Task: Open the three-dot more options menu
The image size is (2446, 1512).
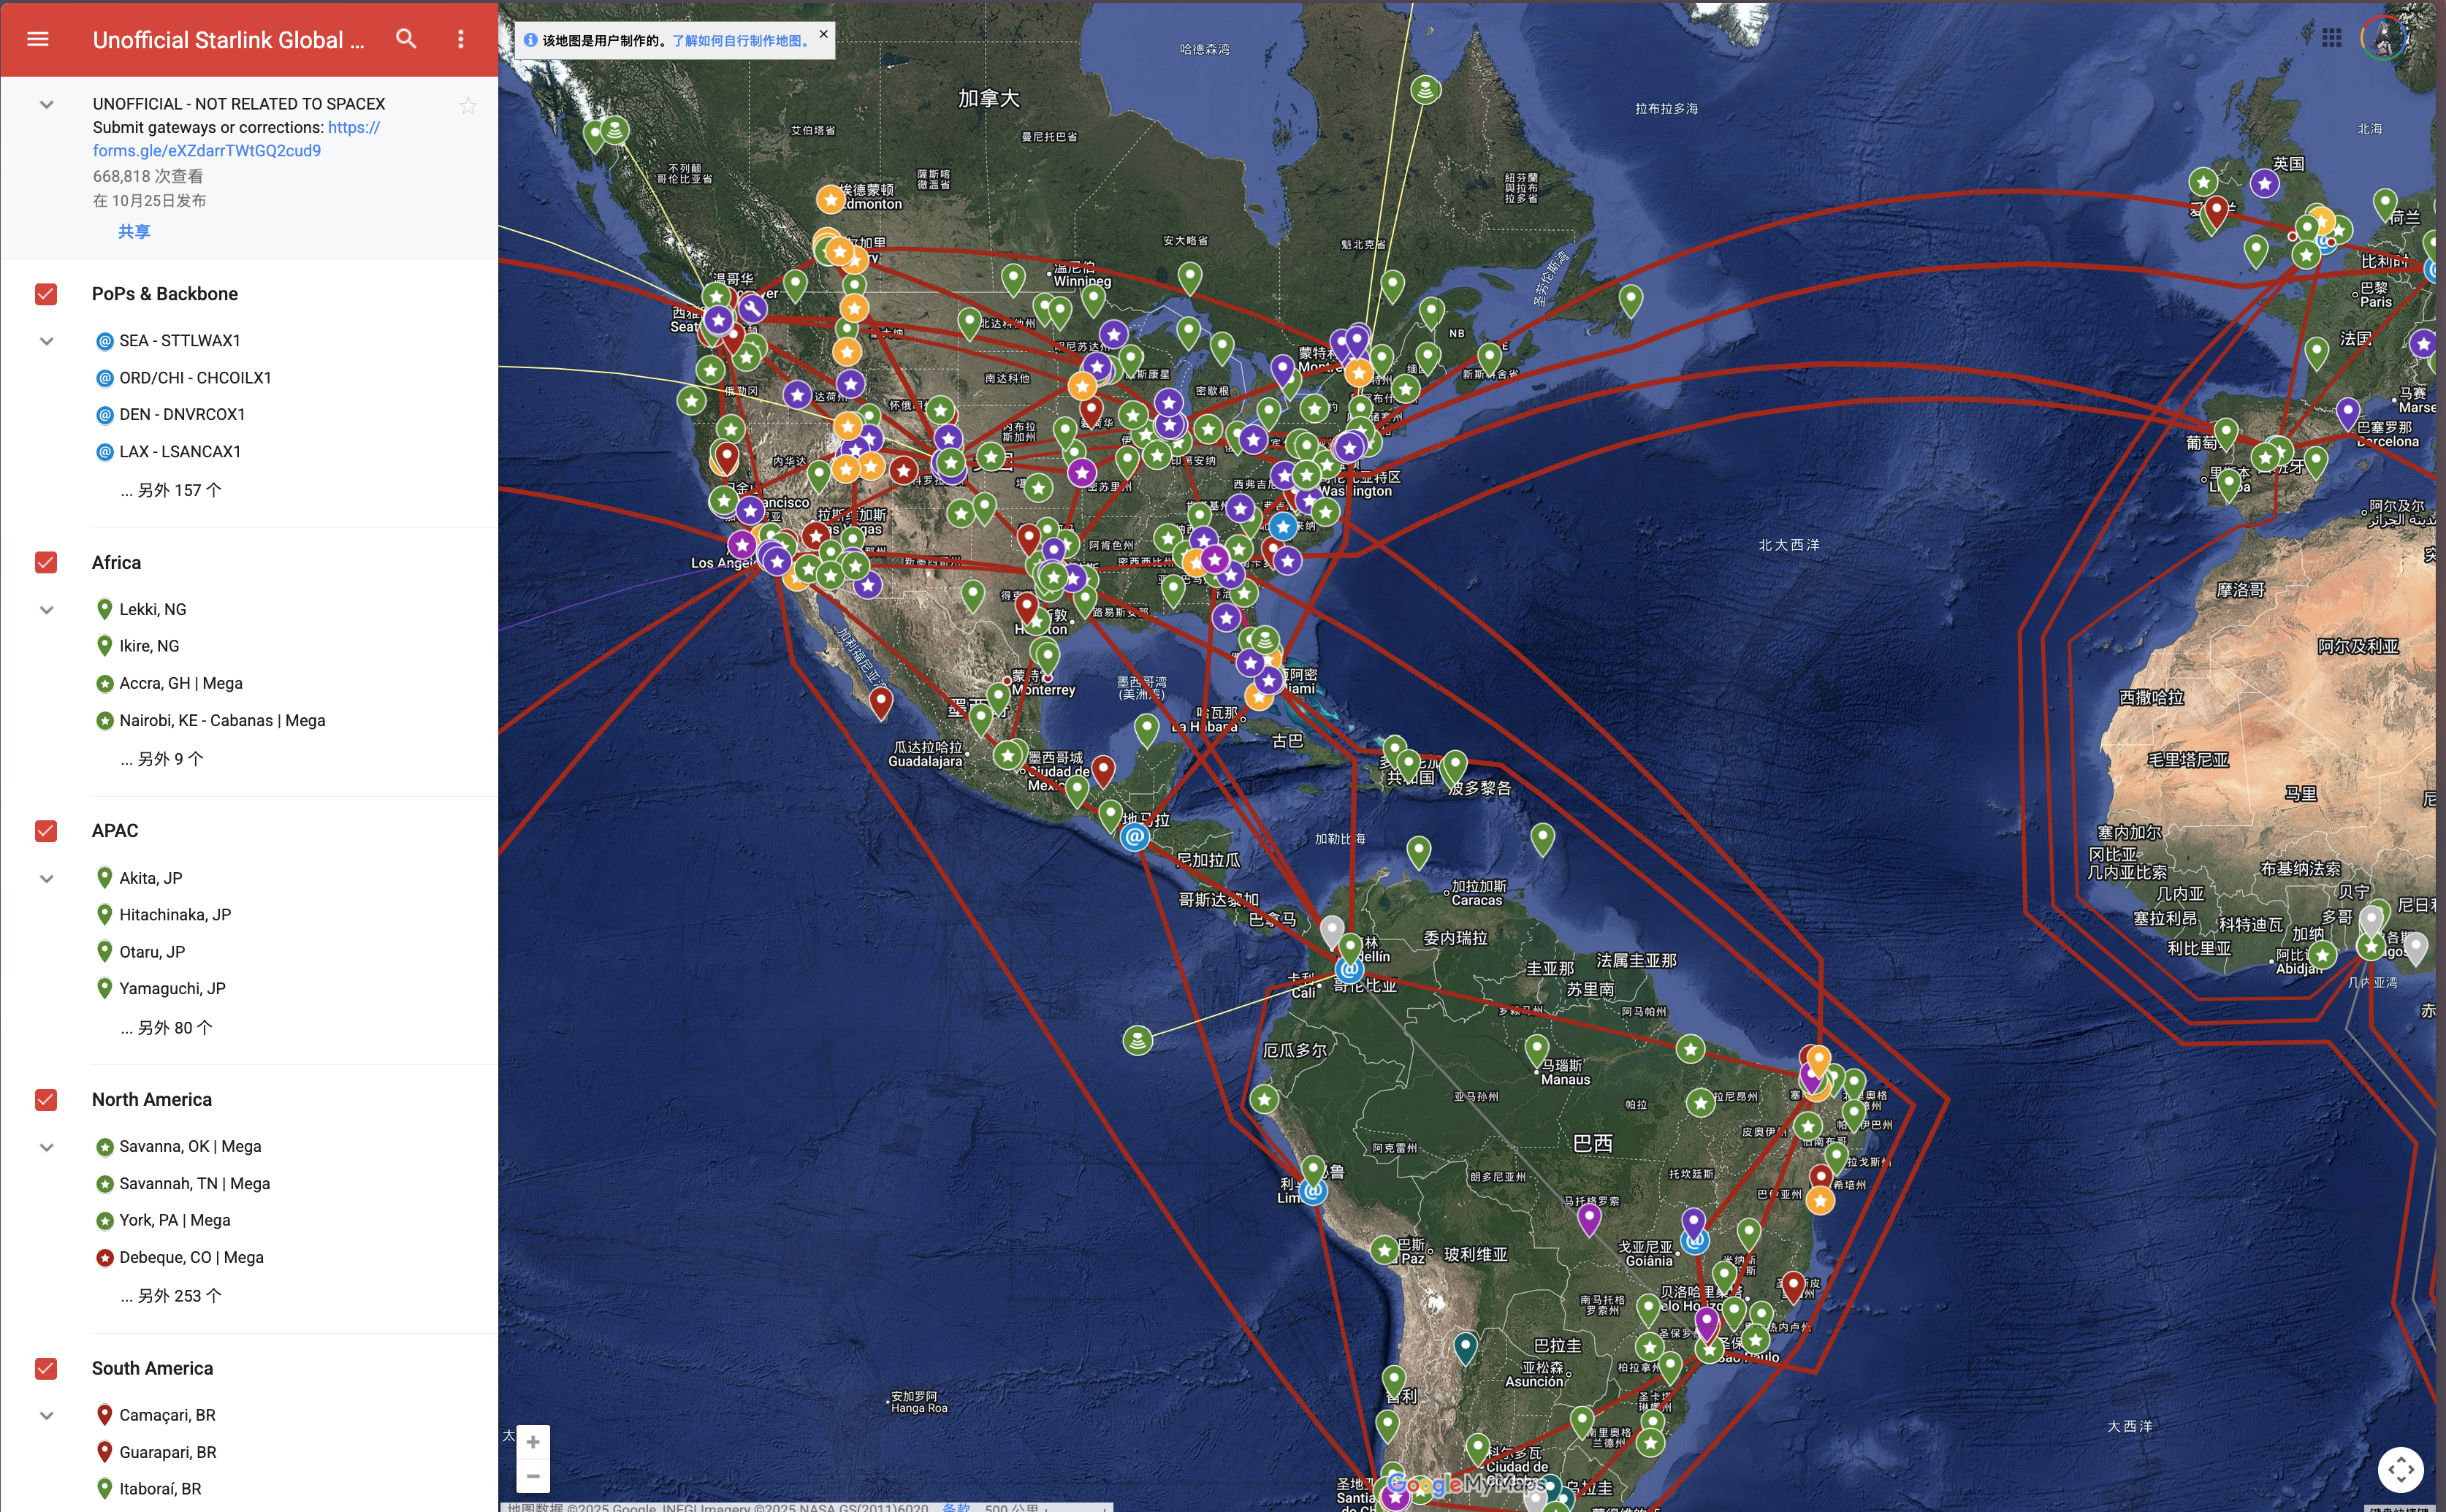Action: click(461, 39)
